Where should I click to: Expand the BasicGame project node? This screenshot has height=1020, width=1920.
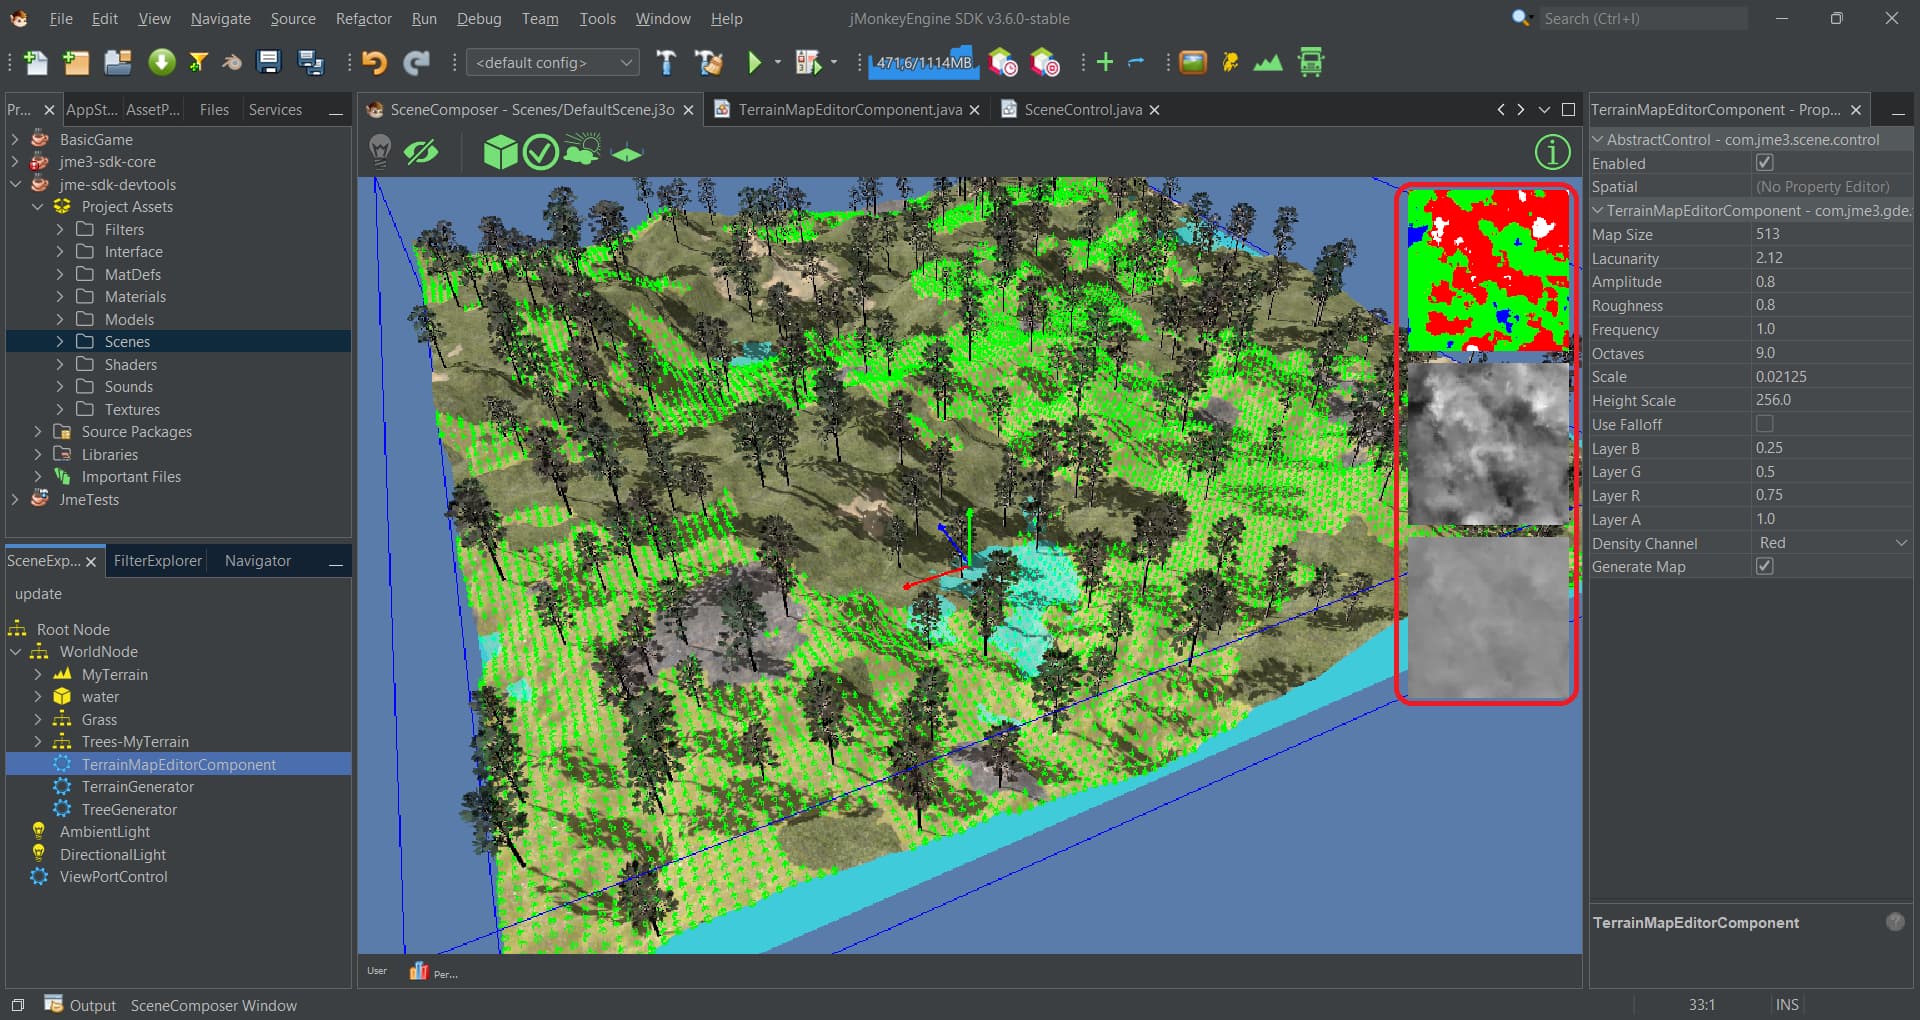15,140
